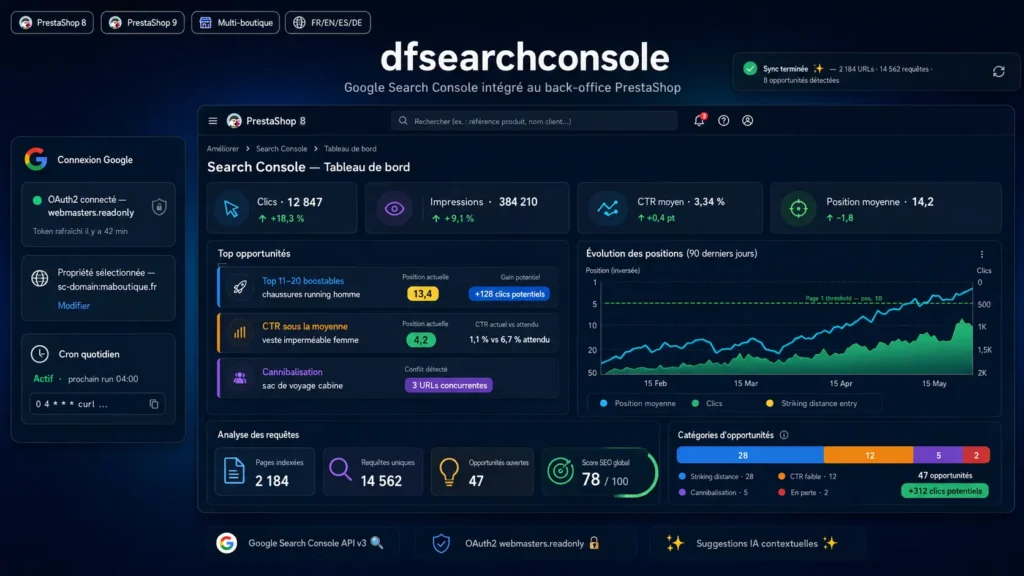Click the shield icon next to OAuth2 webmasters.readonly footer
The image size is (1024, 576).
pyautogui.click(x=441, y=543)
